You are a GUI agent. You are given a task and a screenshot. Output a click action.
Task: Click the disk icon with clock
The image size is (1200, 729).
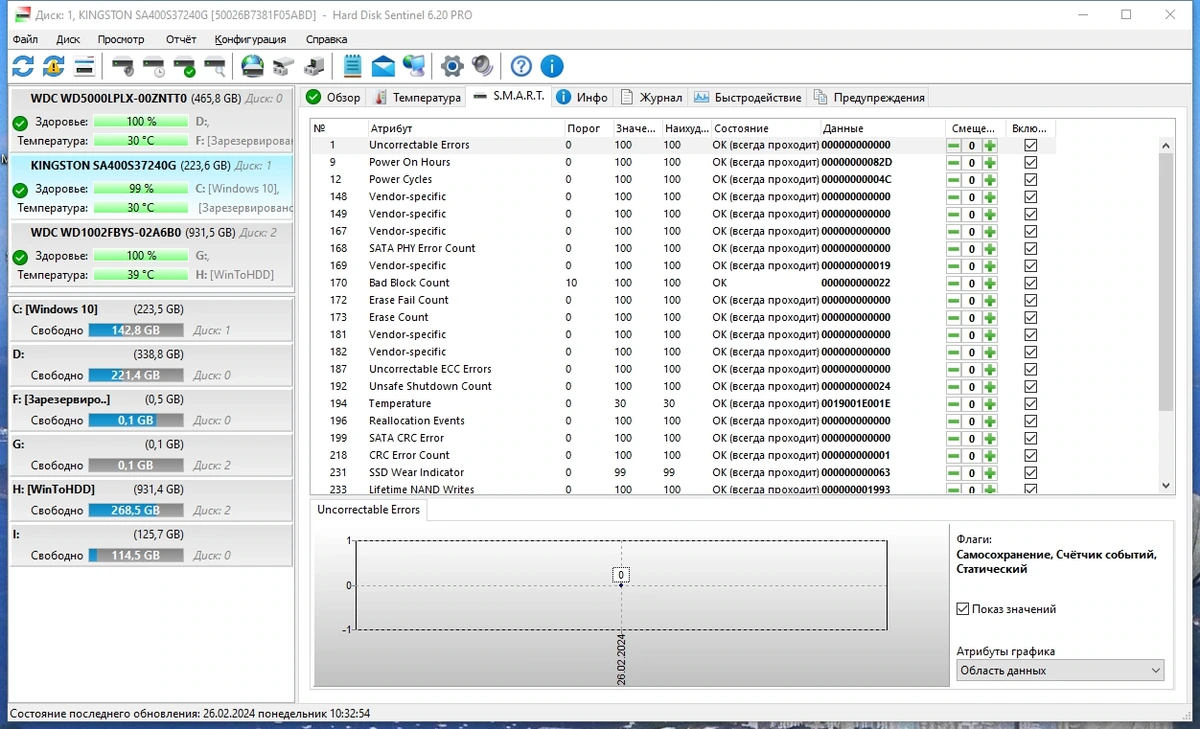pyautogui.click(x=153, y=67)
